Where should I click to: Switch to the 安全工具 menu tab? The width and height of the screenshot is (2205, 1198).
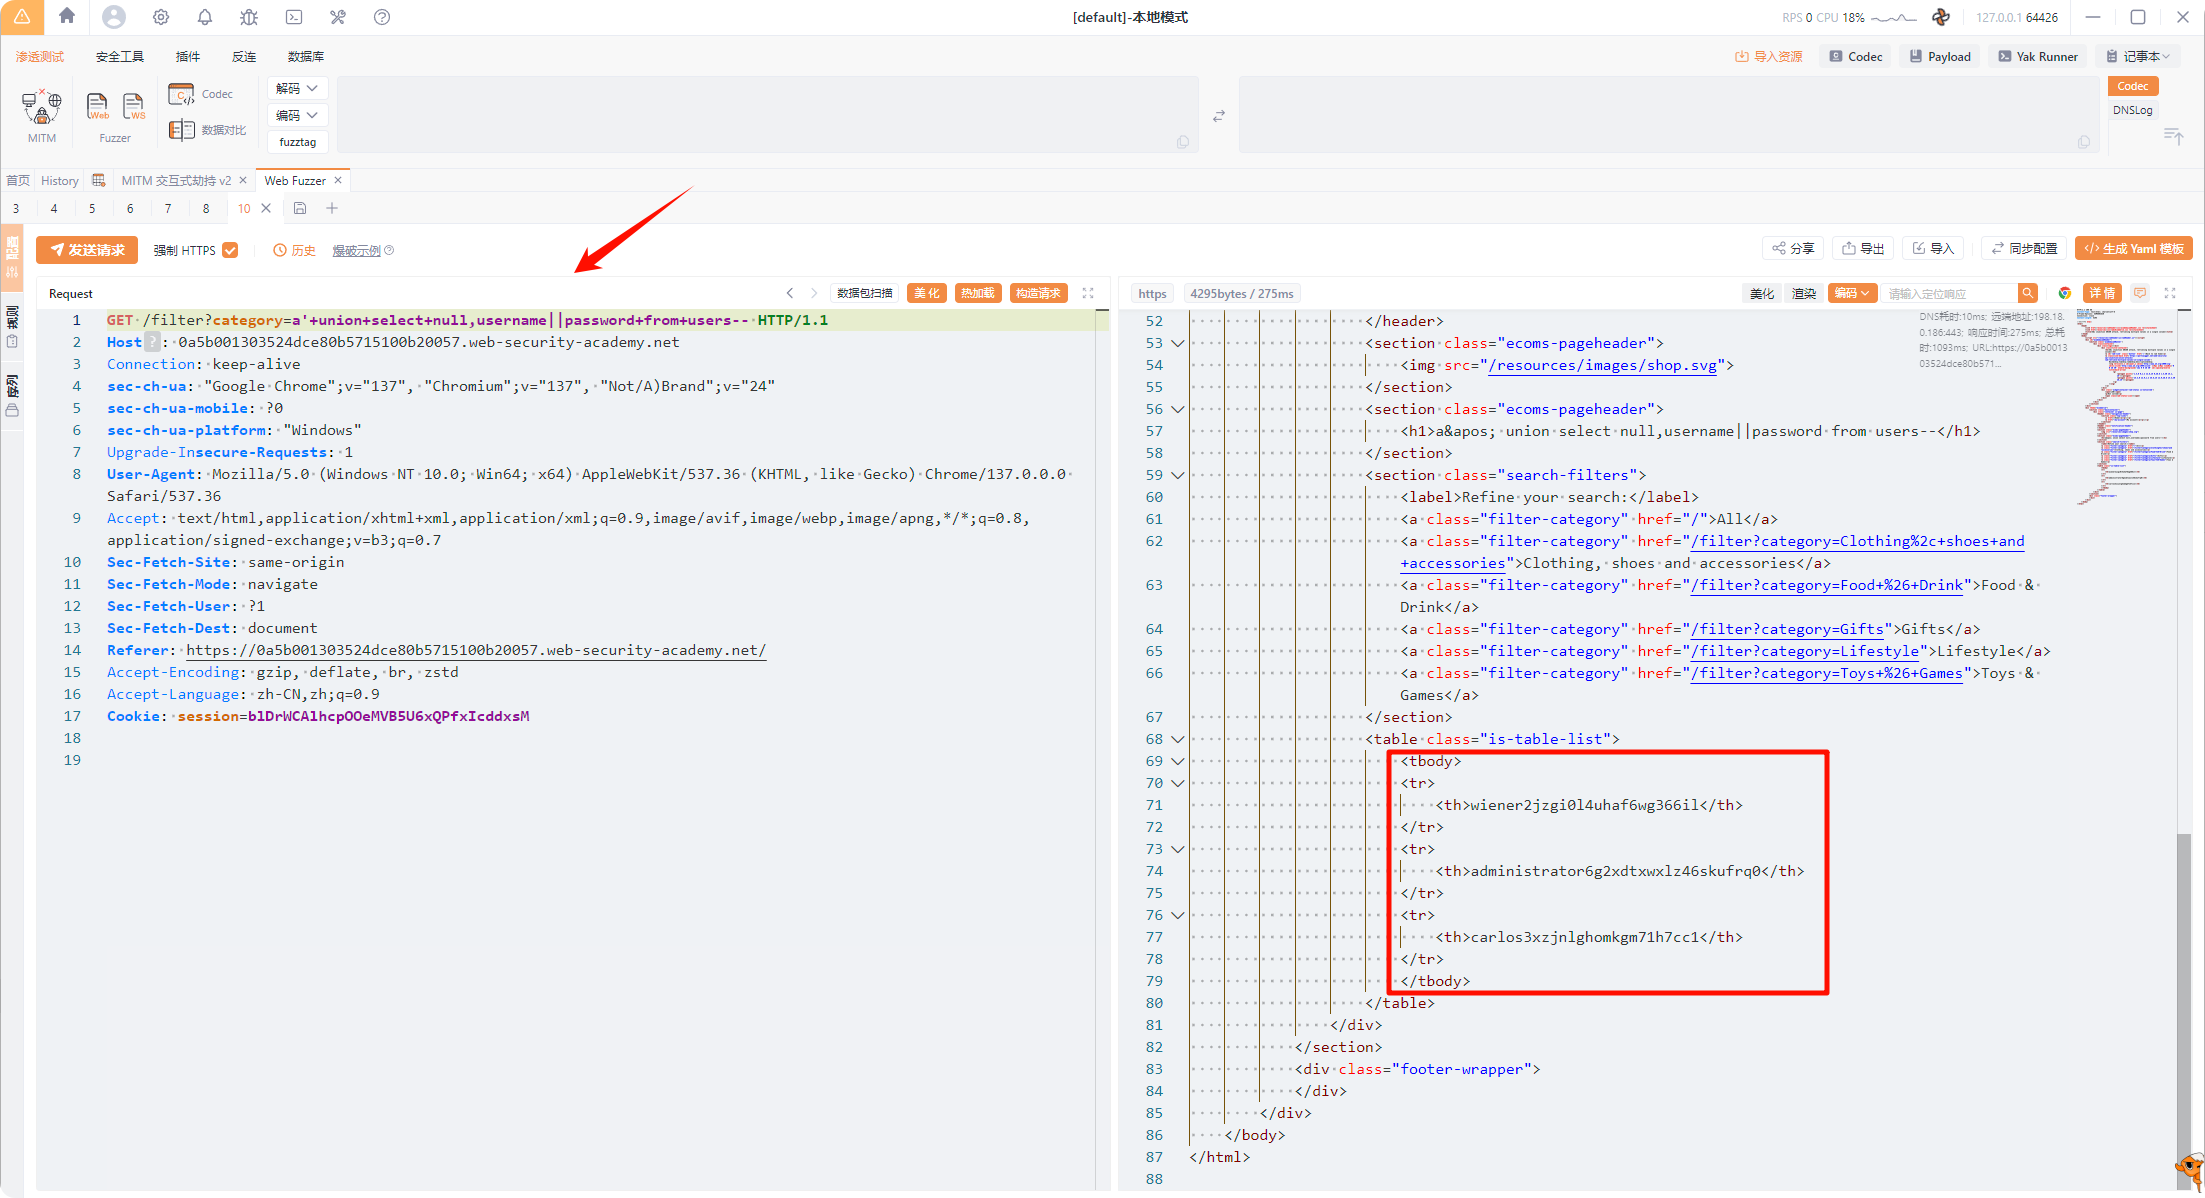[x=120, y=56]
